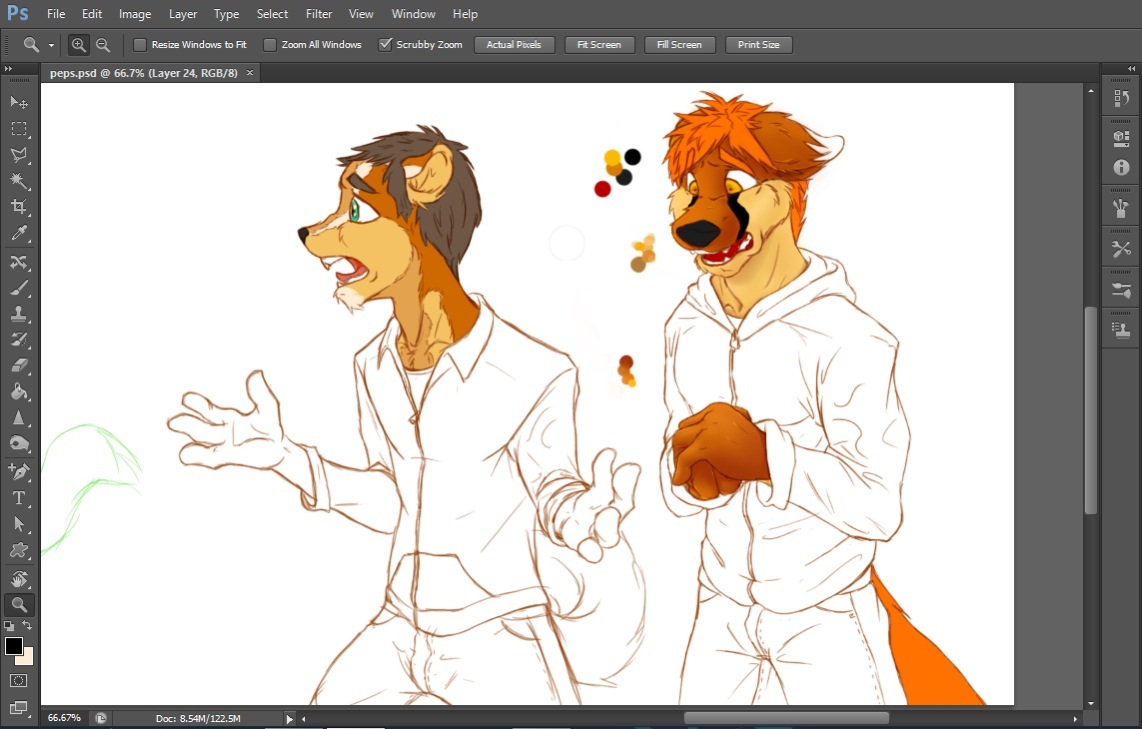Check the Zoom All Windows option
1142x729 pixels.
coord(270,45)
